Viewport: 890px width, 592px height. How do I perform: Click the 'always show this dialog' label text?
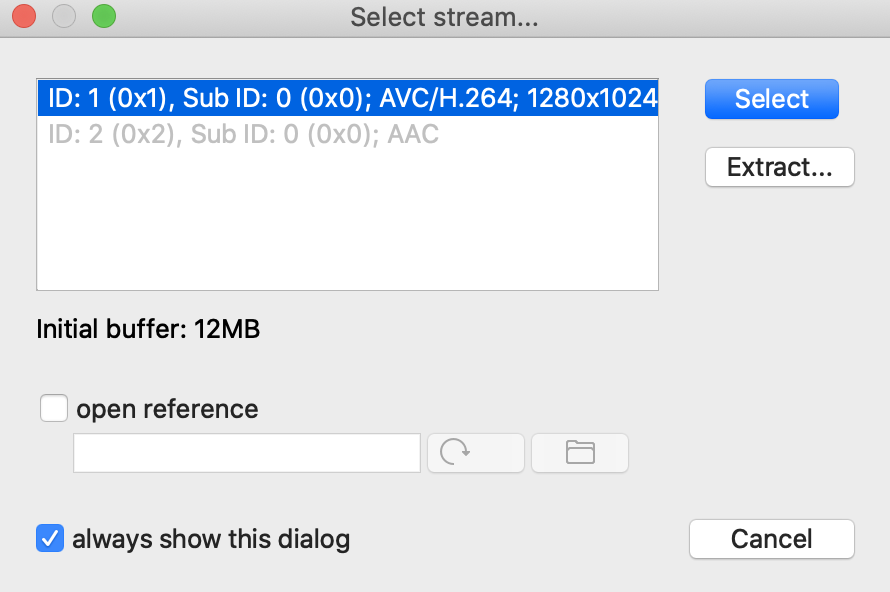211,540
